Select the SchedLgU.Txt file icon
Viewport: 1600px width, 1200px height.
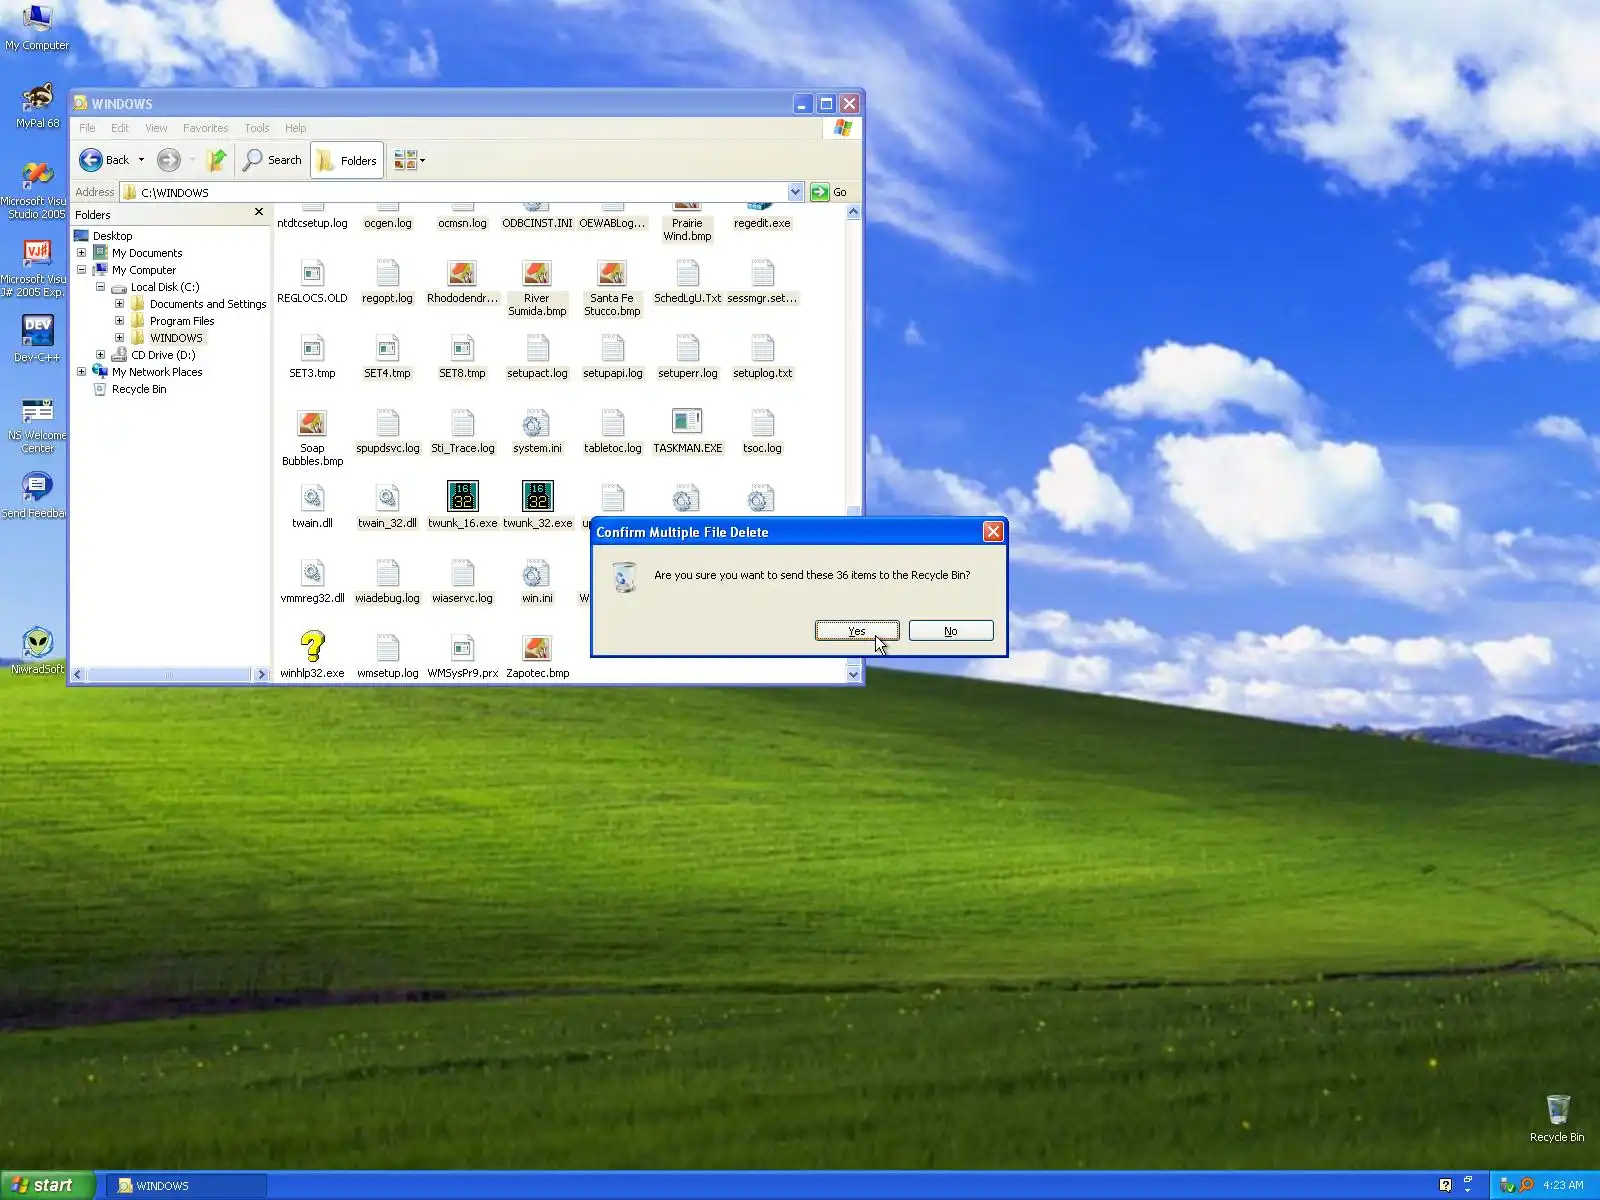pos(687,273)
